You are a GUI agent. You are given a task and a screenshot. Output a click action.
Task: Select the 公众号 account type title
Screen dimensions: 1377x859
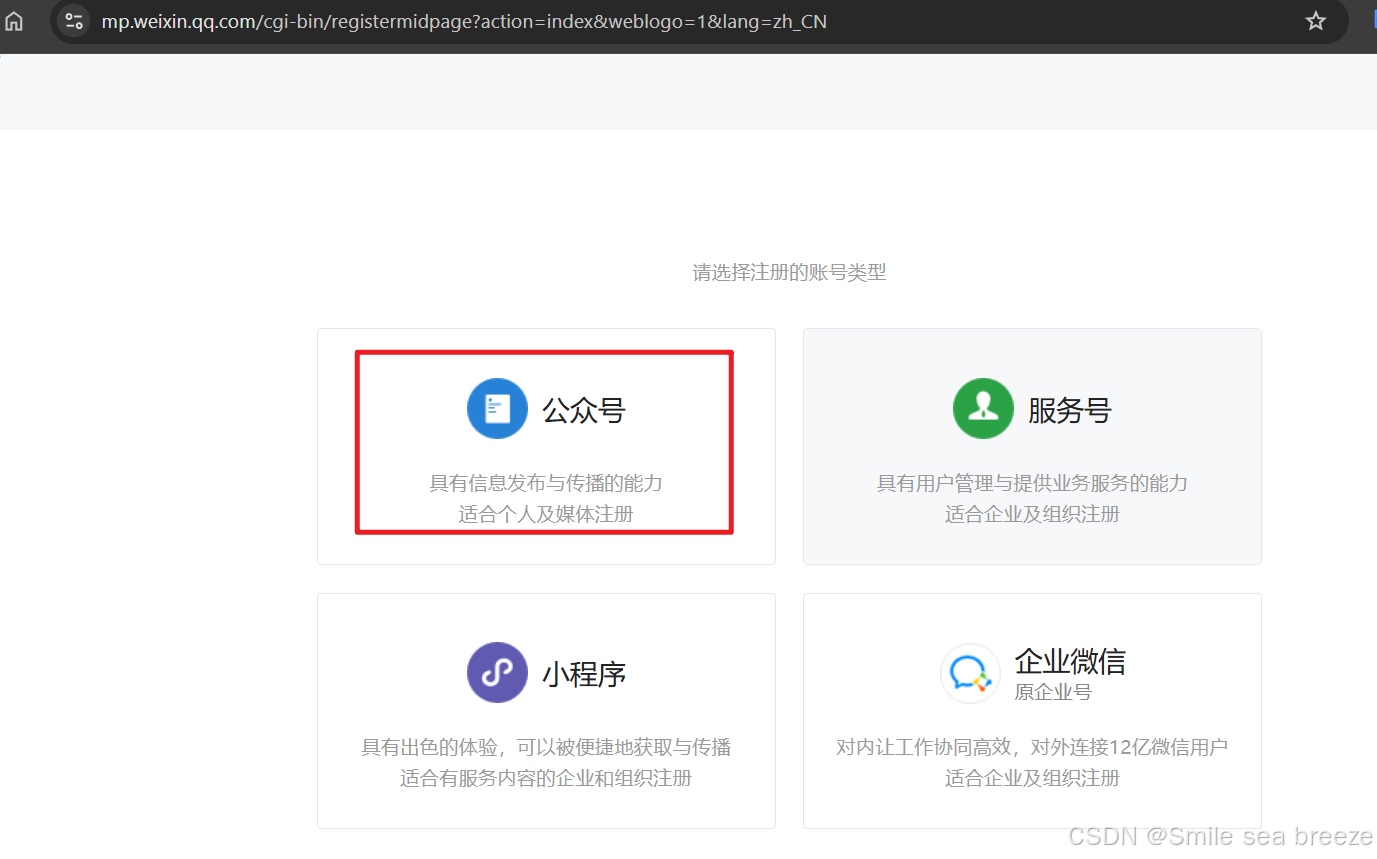pos(584,410)
